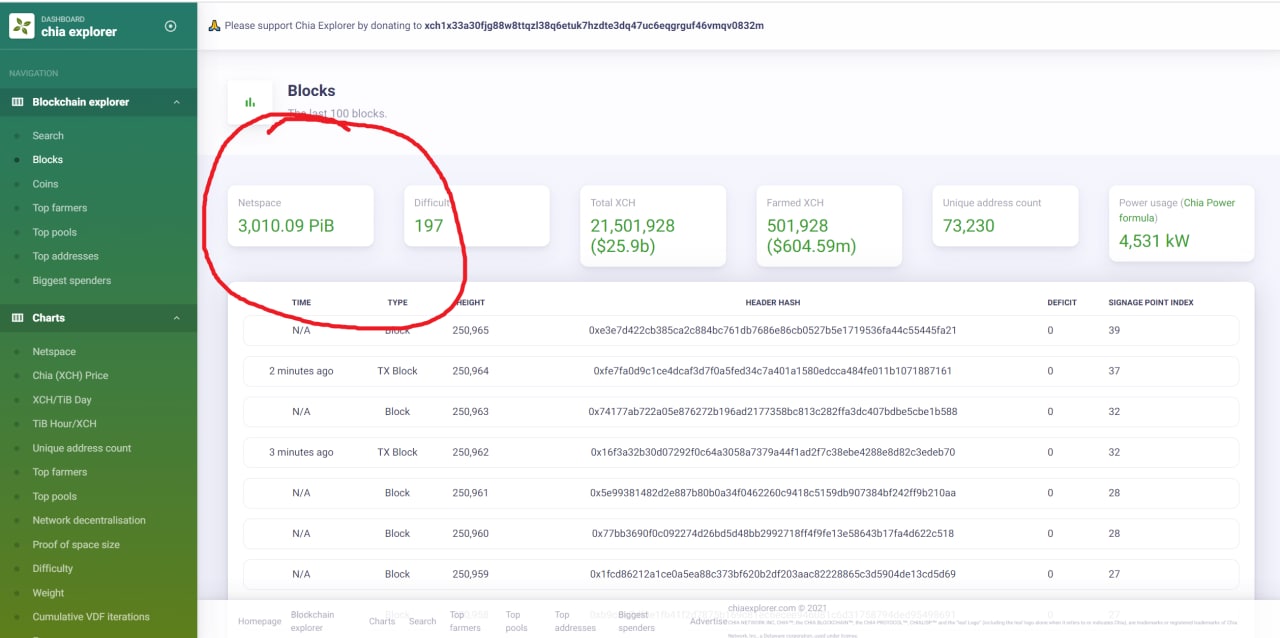Open Unique address count chart in sidebar

click(82, 448)
